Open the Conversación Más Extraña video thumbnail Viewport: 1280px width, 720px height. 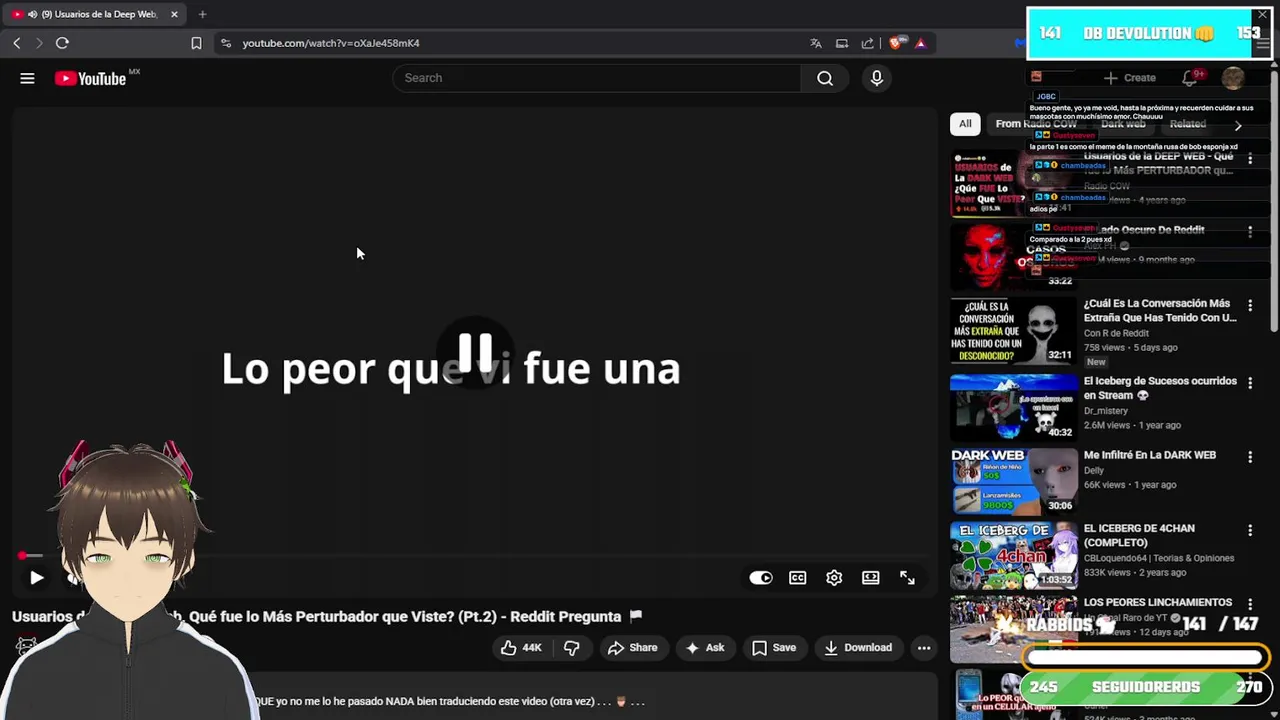(x=1013, y=331)
